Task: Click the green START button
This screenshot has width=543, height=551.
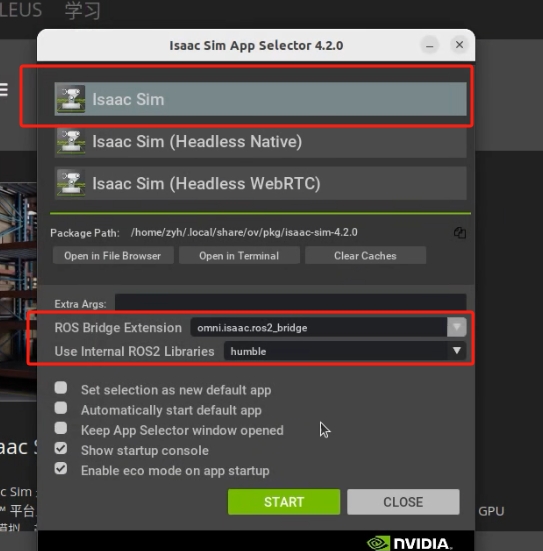Action: click(x=284, y=502)
